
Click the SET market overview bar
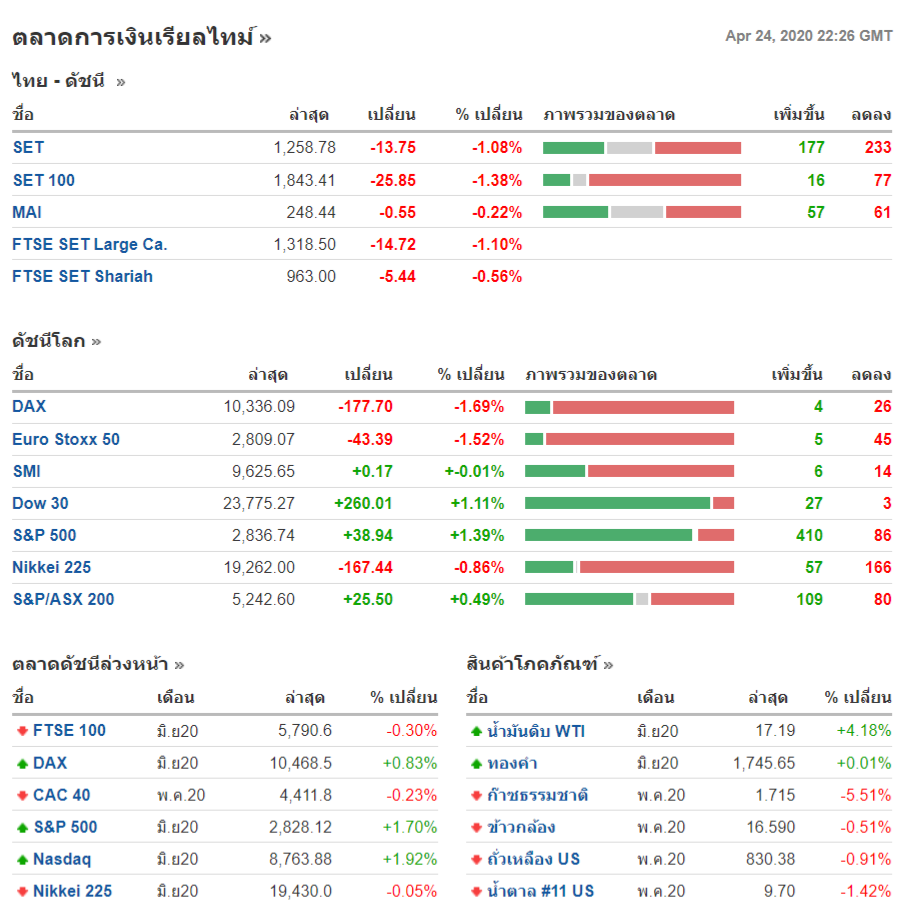point(641,148)
